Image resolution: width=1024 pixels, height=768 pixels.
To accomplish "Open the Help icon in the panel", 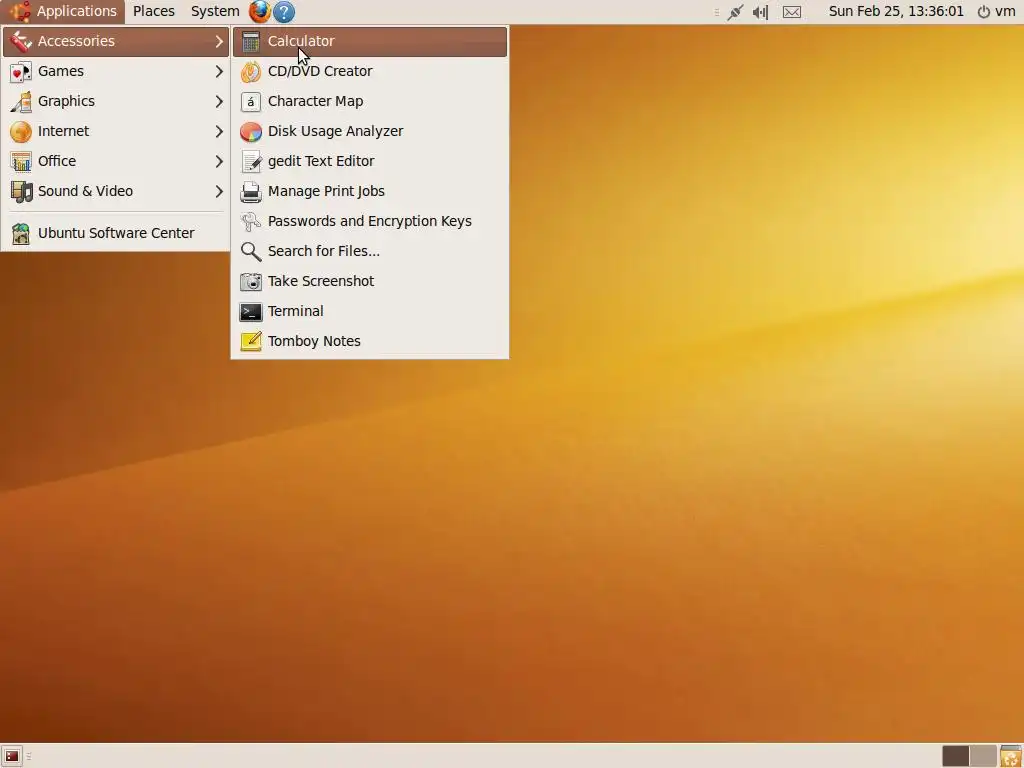I will pos(284,11).
